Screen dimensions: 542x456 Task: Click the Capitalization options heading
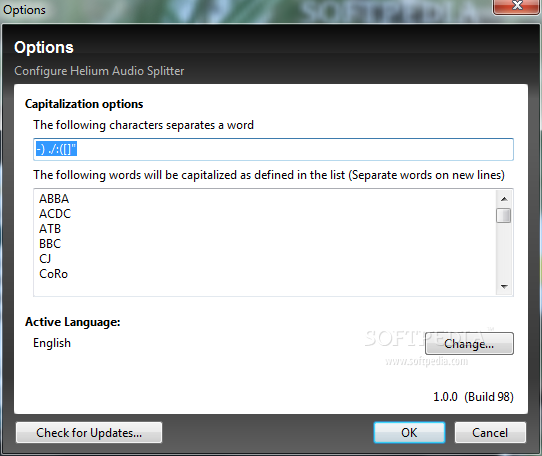tap(84, 104)
